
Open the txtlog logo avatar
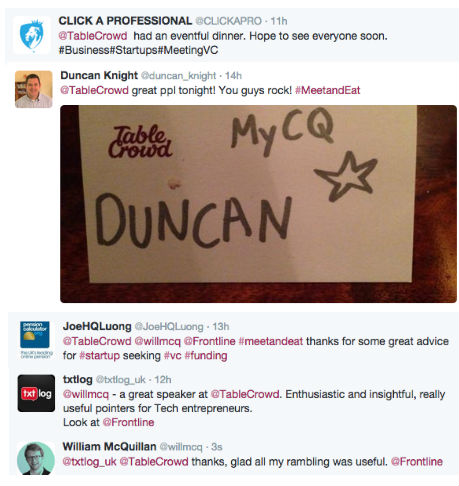[x=36, y=393]
